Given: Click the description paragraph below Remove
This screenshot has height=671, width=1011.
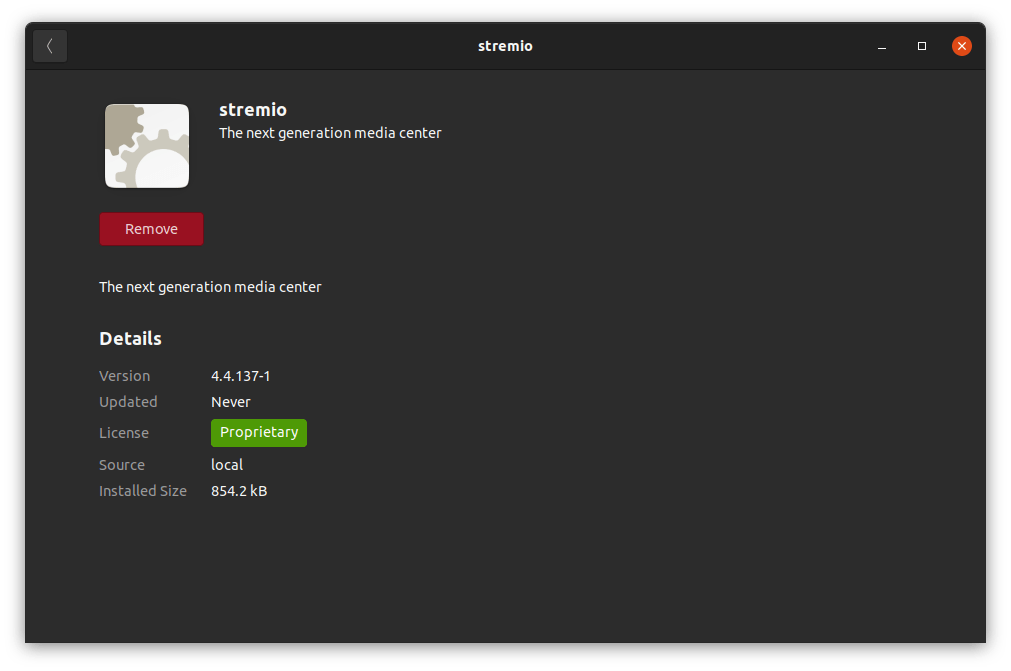Looking at the screenshot, I should tap(210, 287).
